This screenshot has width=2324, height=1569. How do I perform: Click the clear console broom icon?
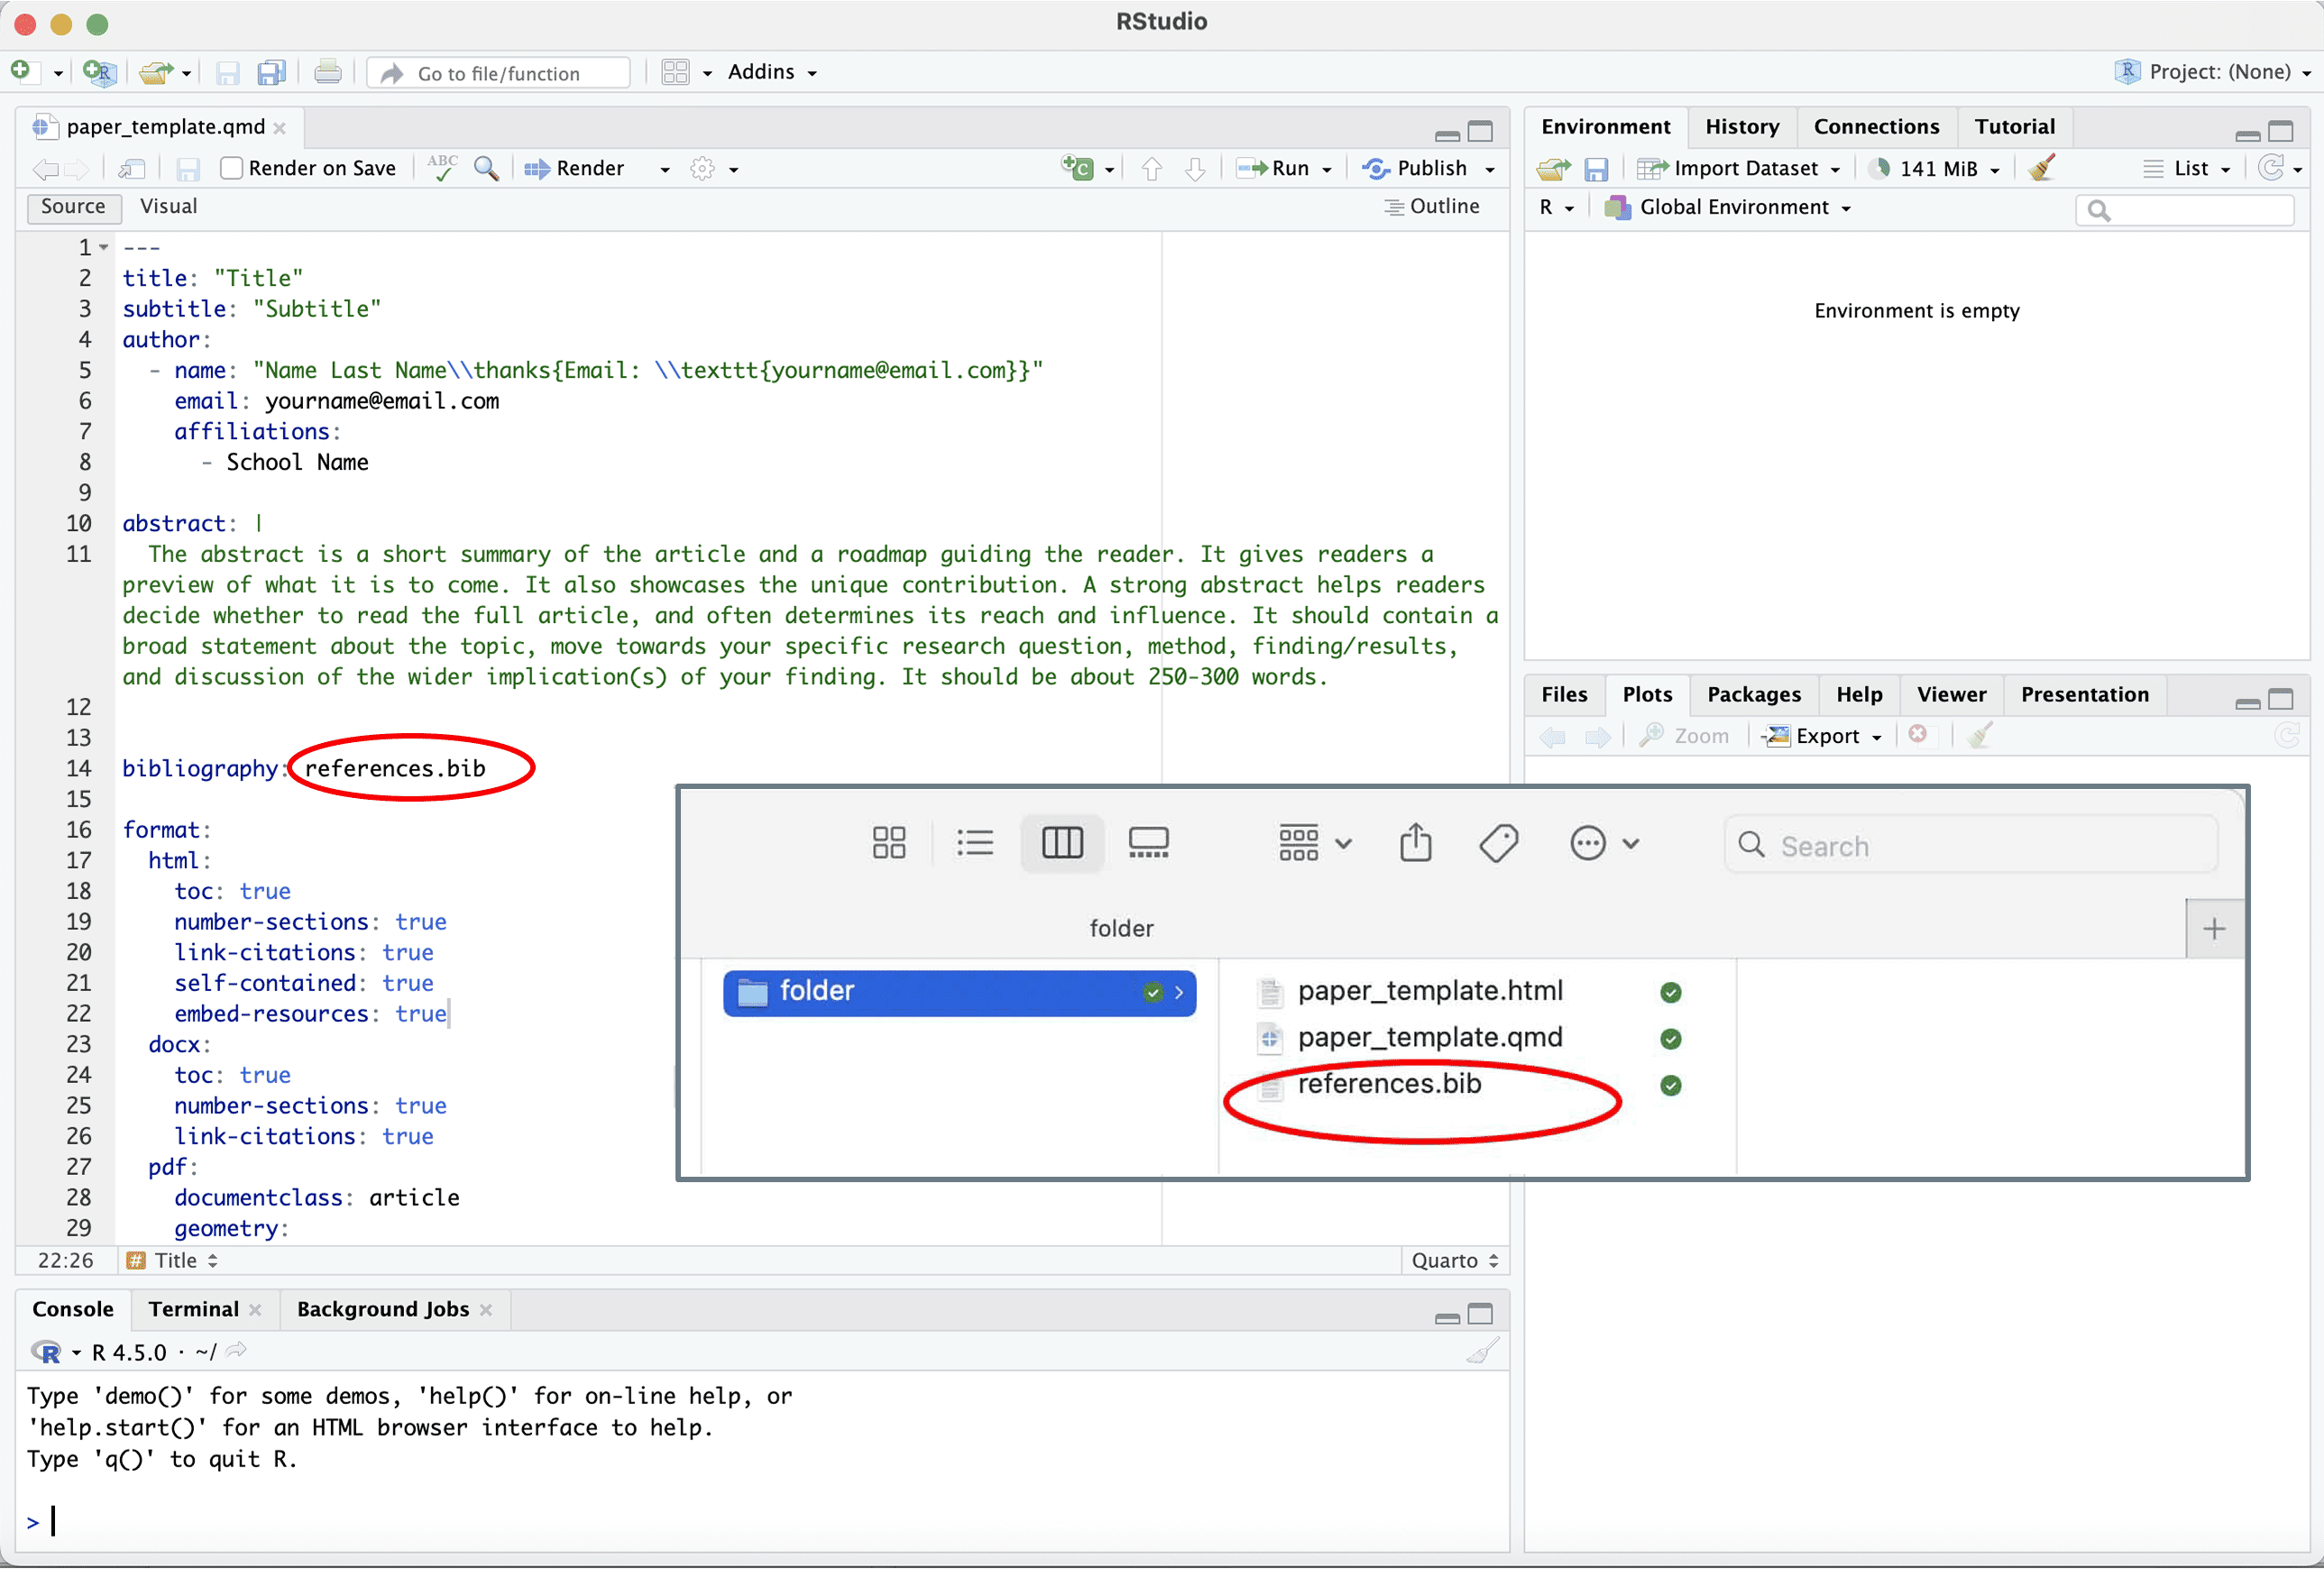click(1482, 1352)
